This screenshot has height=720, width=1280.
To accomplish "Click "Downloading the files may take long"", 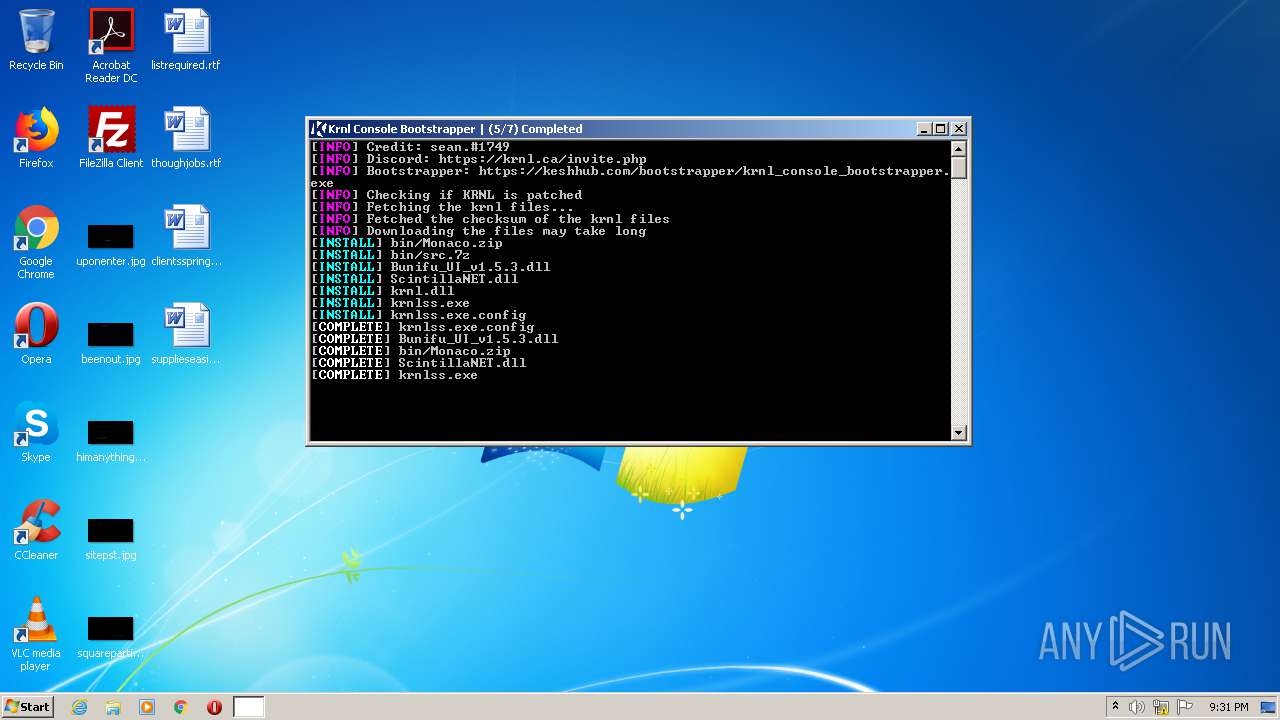I will (478, 231).
